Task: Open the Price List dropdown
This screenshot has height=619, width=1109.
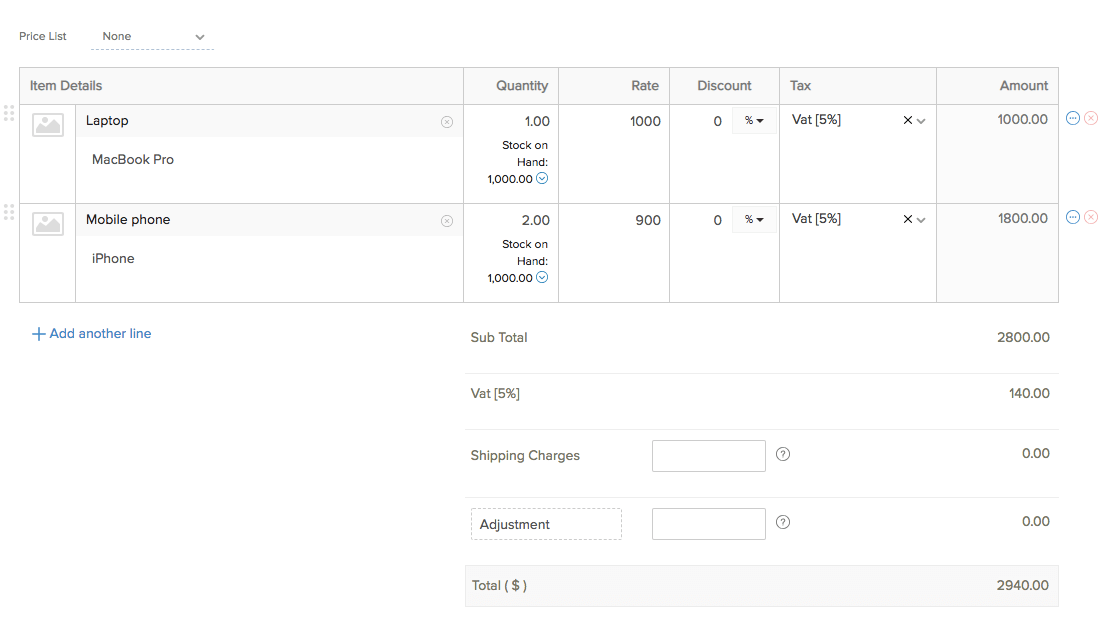Action: point(152,37)
